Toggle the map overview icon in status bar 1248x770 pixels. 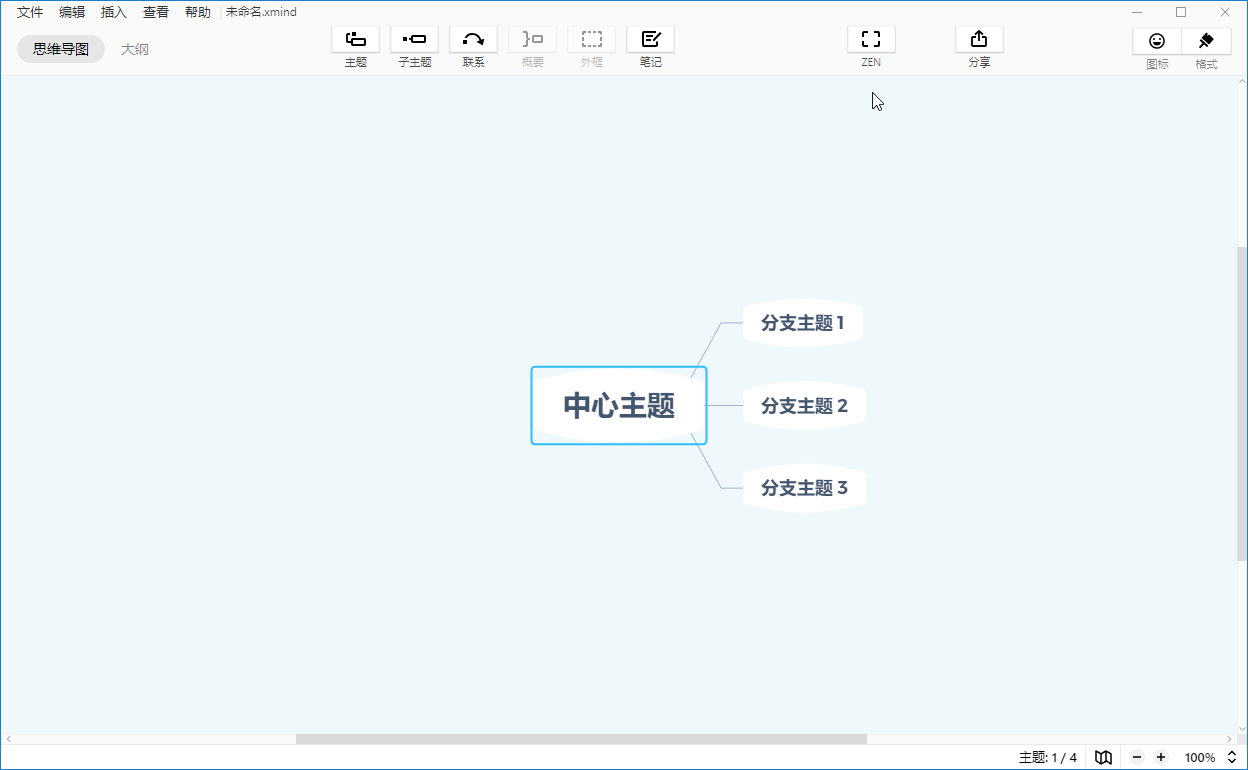(1103, 757)
